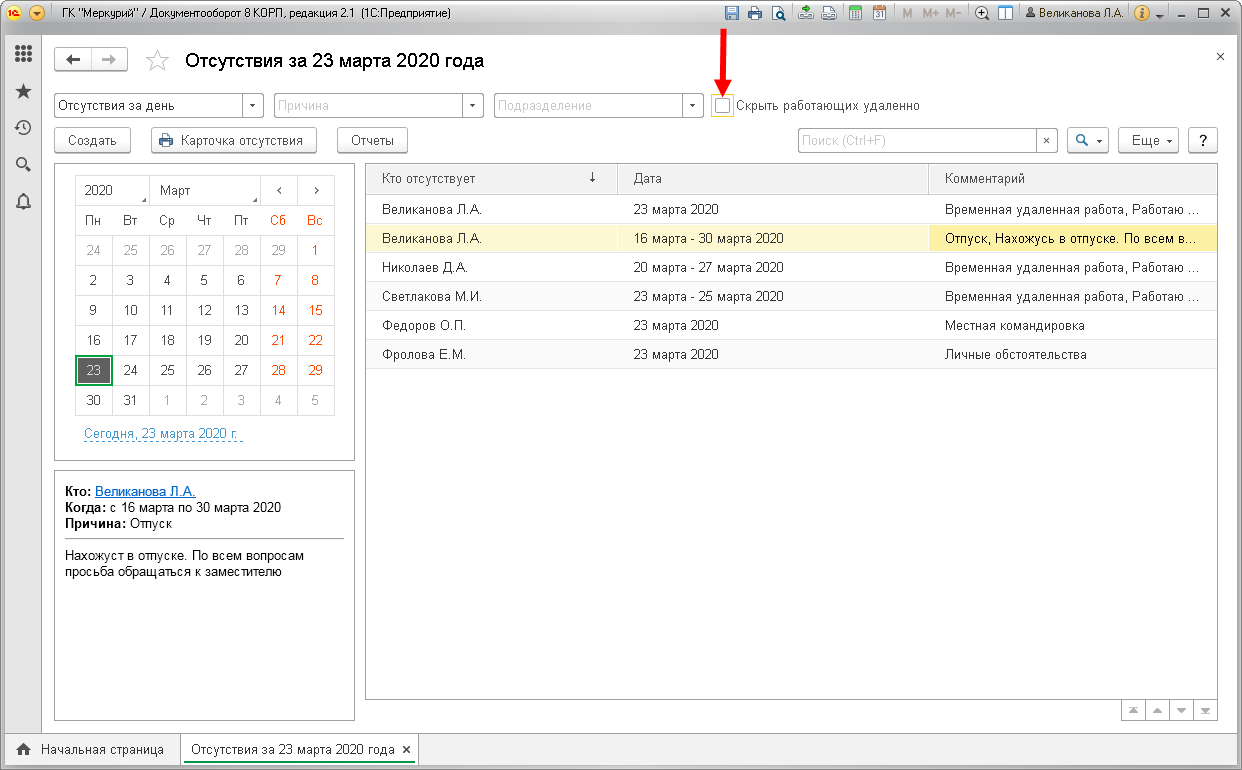Select the 'Светлакова М.И.' row

791,296
